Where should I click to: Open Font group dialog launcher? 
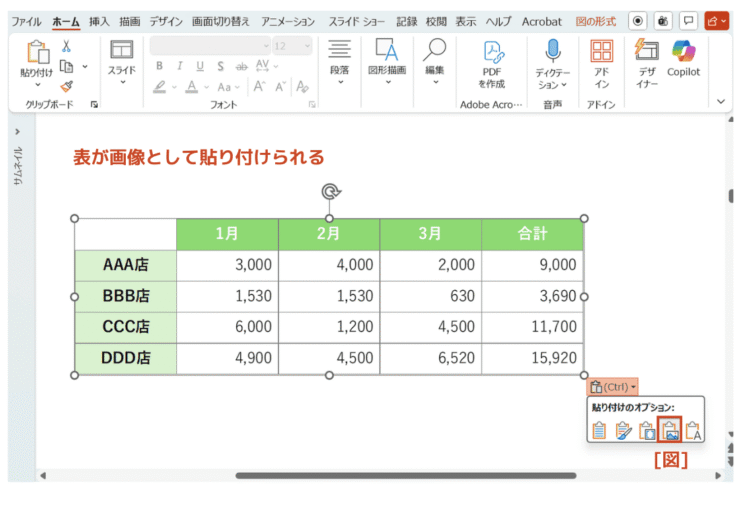pos(312,104)
